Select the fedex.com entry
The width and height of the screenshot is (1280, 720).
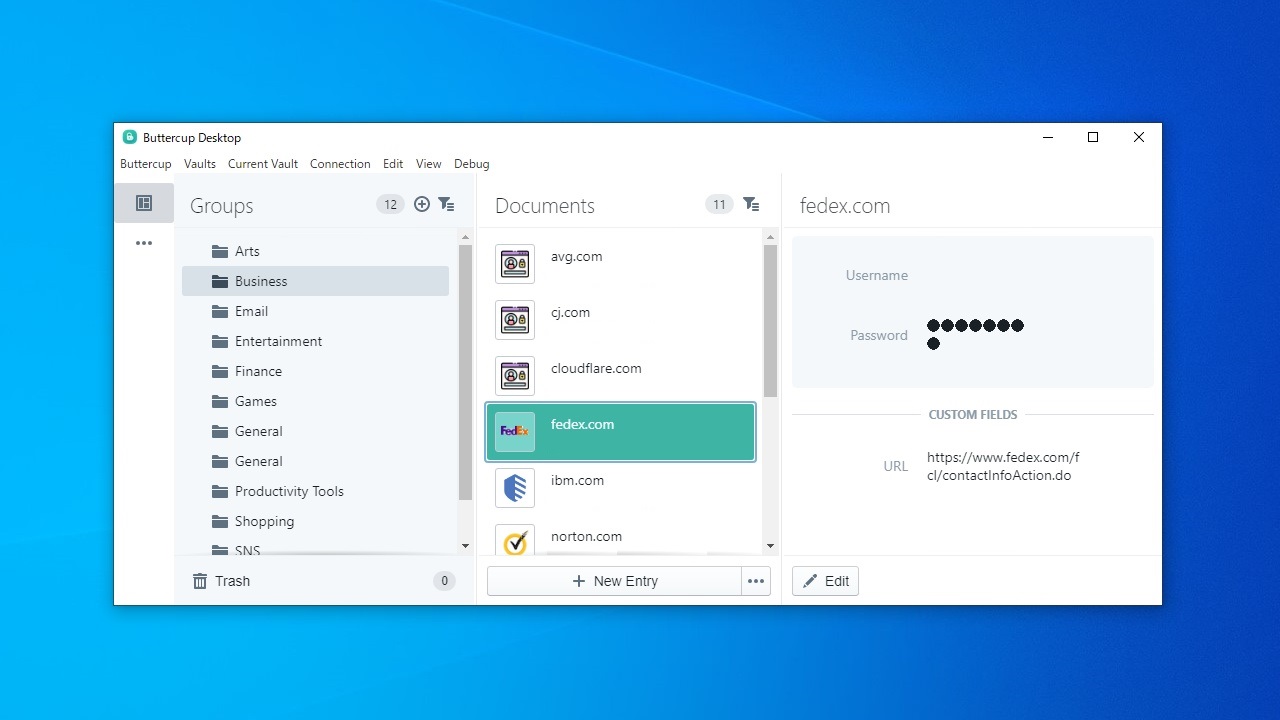tap(620, 432)
